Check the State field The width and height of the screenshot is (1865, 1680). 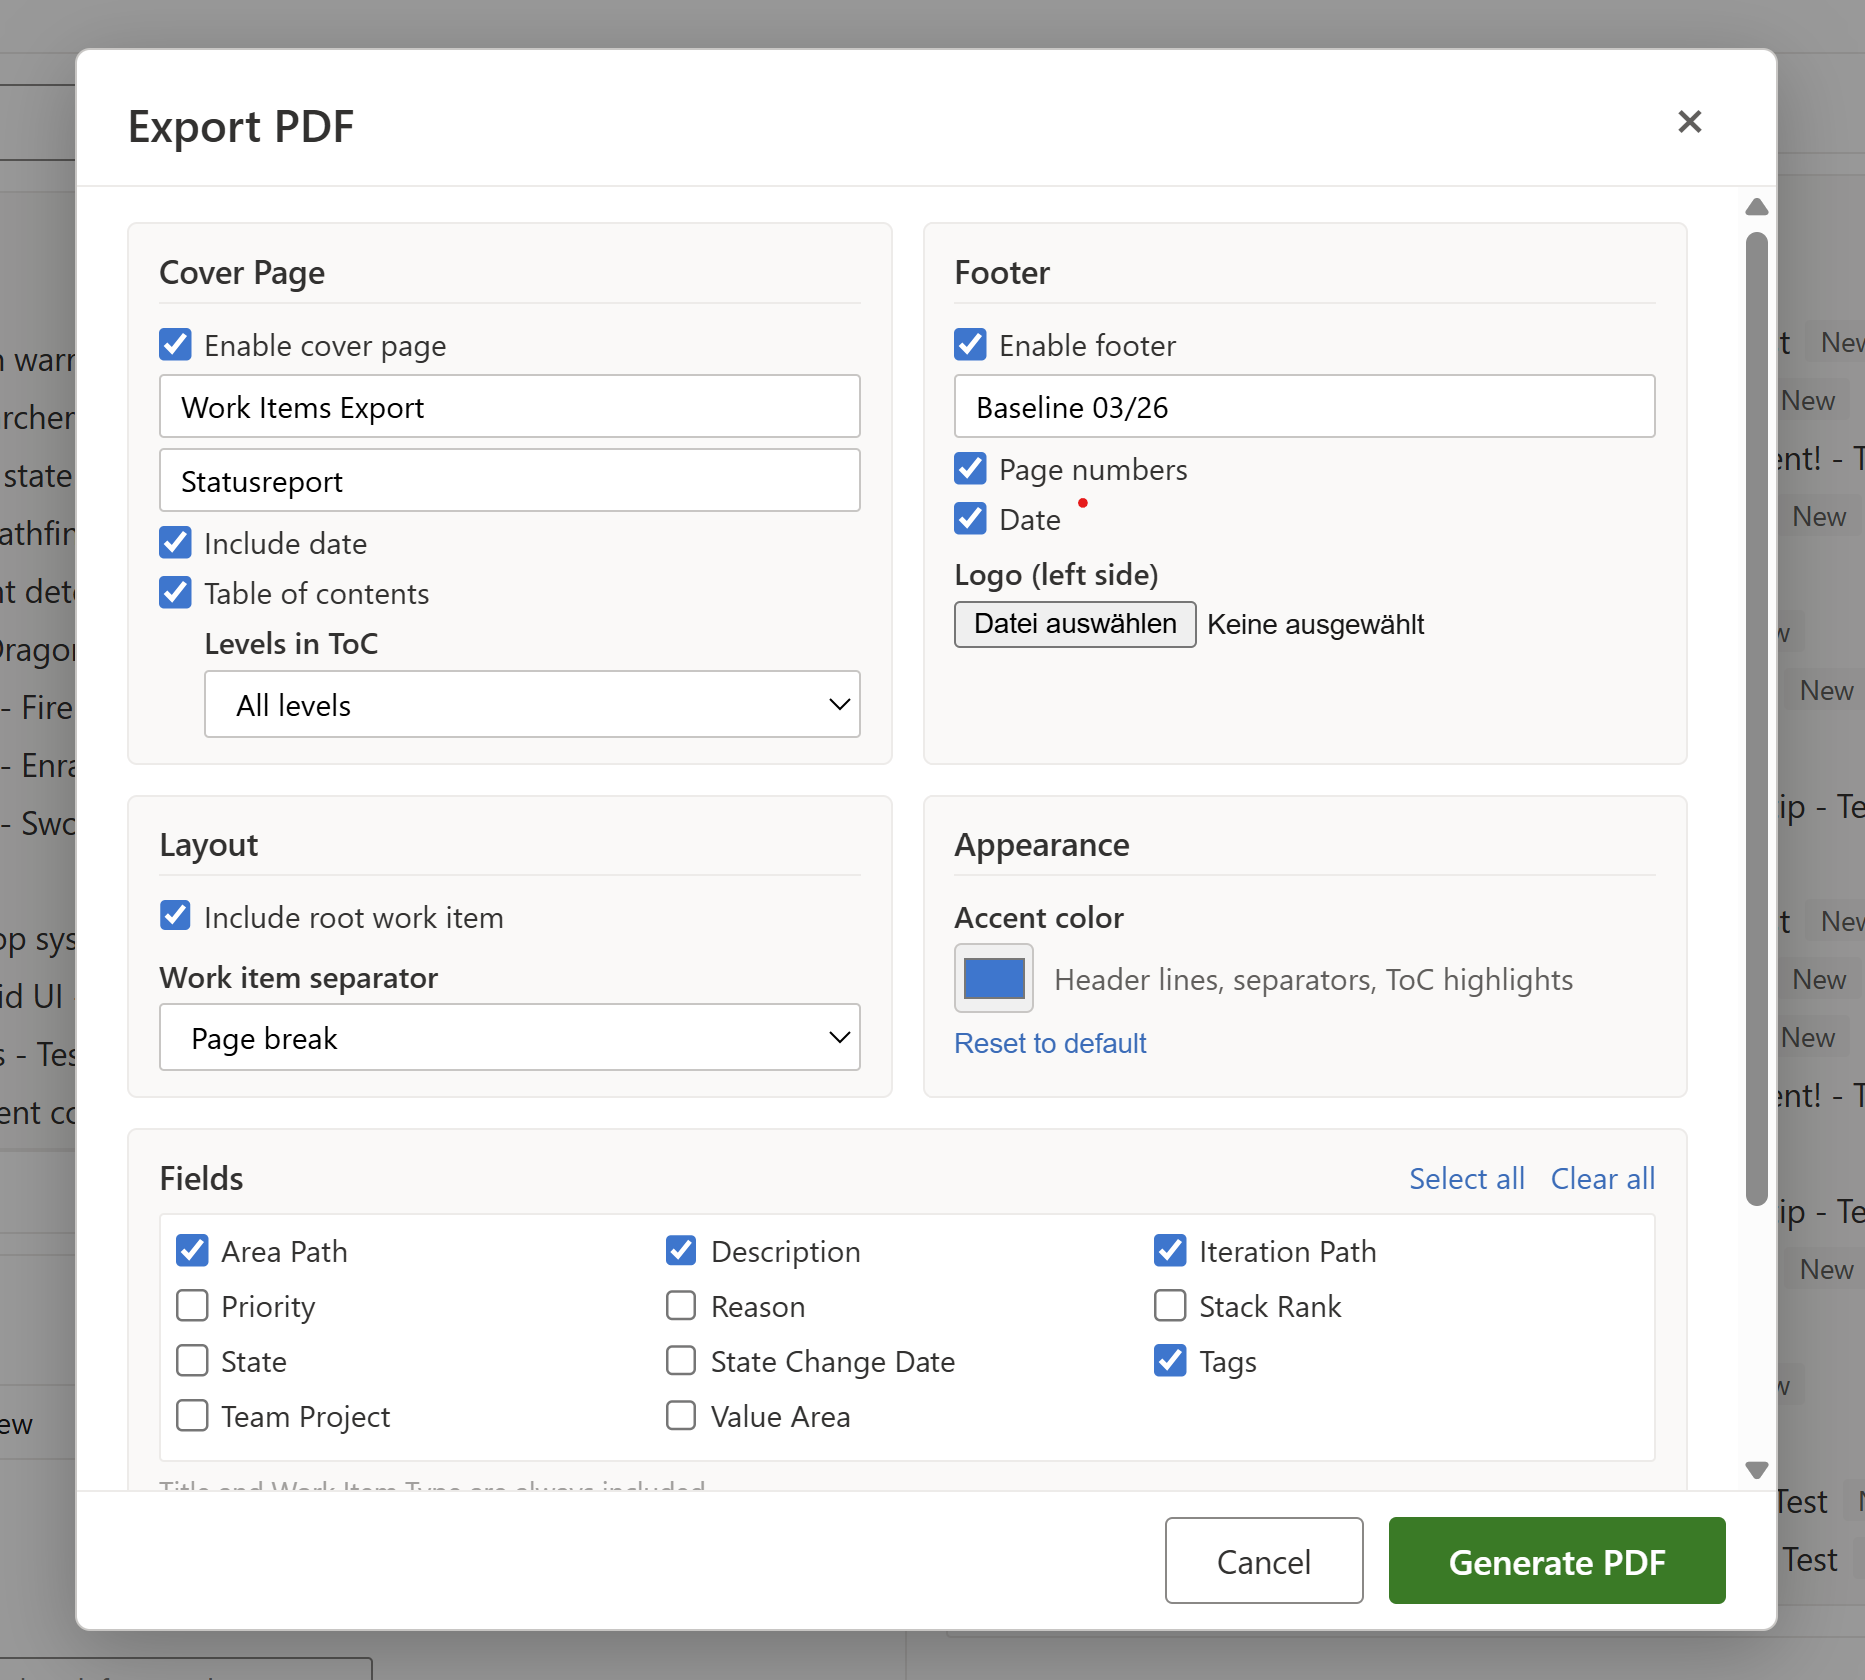pyautogui.click(x=192, y=1360)
